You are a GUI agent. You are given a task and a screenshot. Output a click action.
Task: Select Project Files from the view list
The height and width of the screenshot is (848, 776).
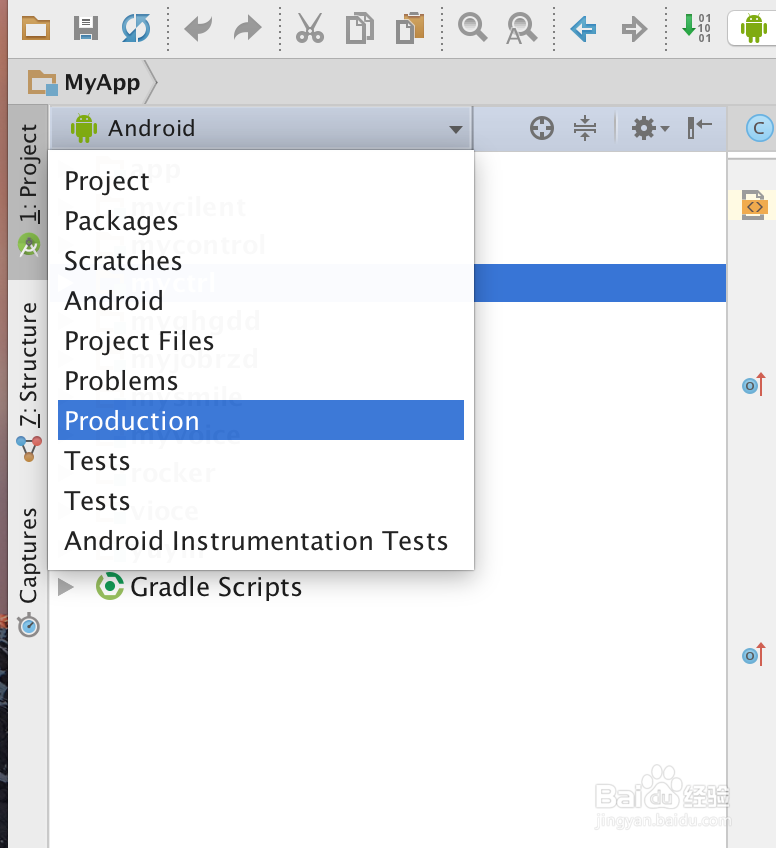coord(139,341)
